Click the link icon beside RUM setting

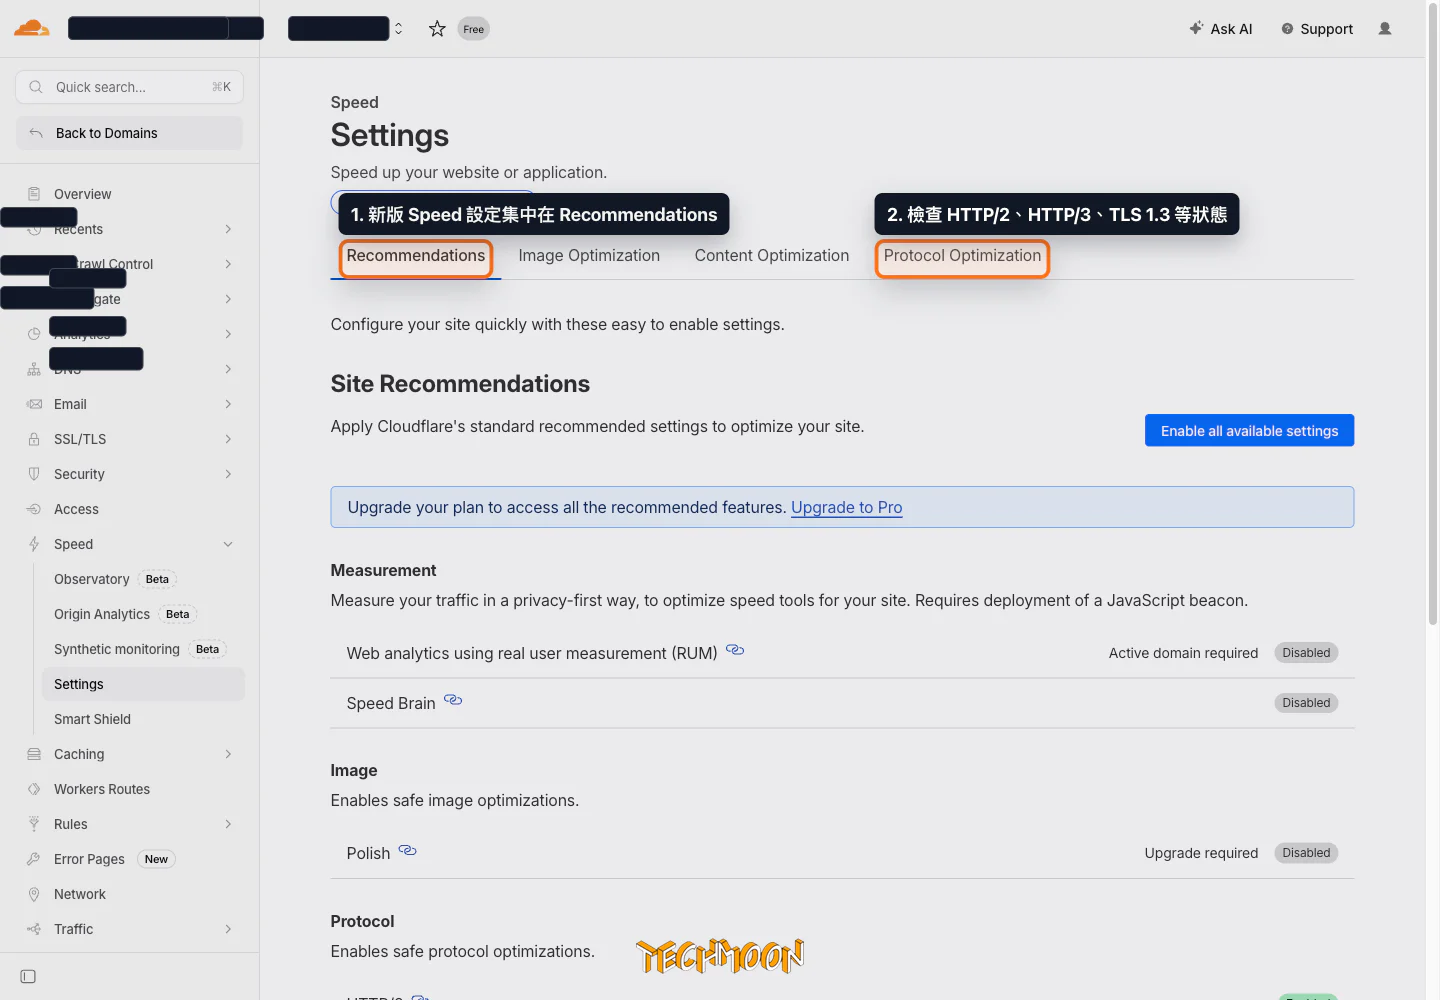735,650
